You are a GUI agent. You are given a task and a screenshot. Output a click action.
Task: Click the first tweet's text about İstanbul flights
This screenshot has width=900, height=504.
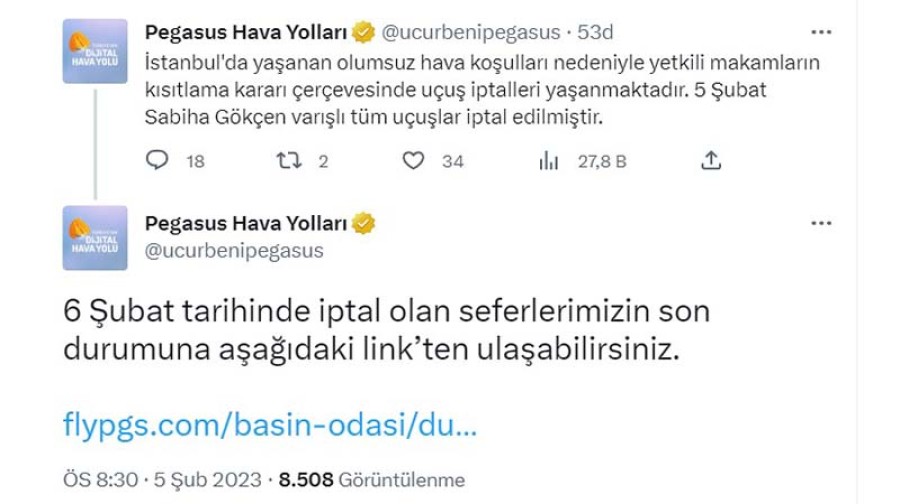(x=480, y=90)
